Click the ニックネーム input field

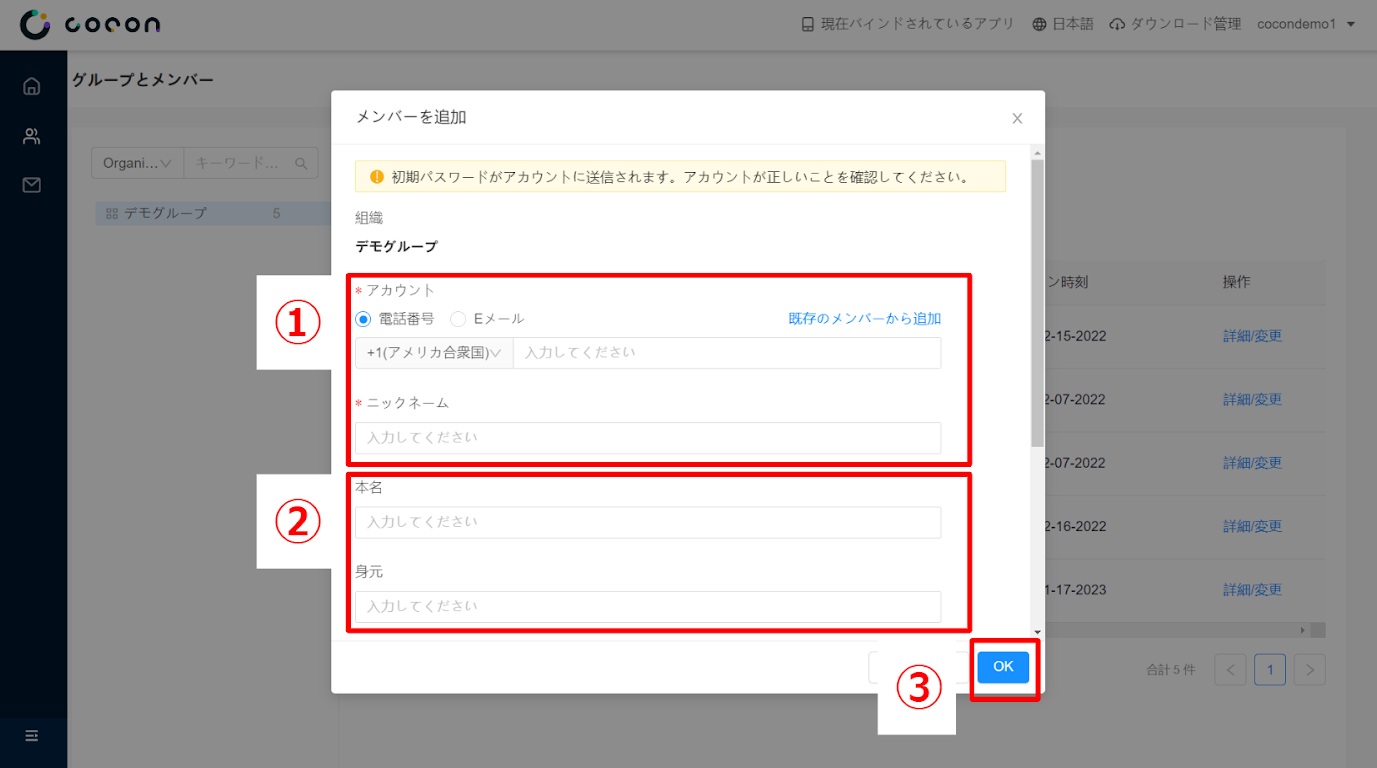click(x=648, y=438)
